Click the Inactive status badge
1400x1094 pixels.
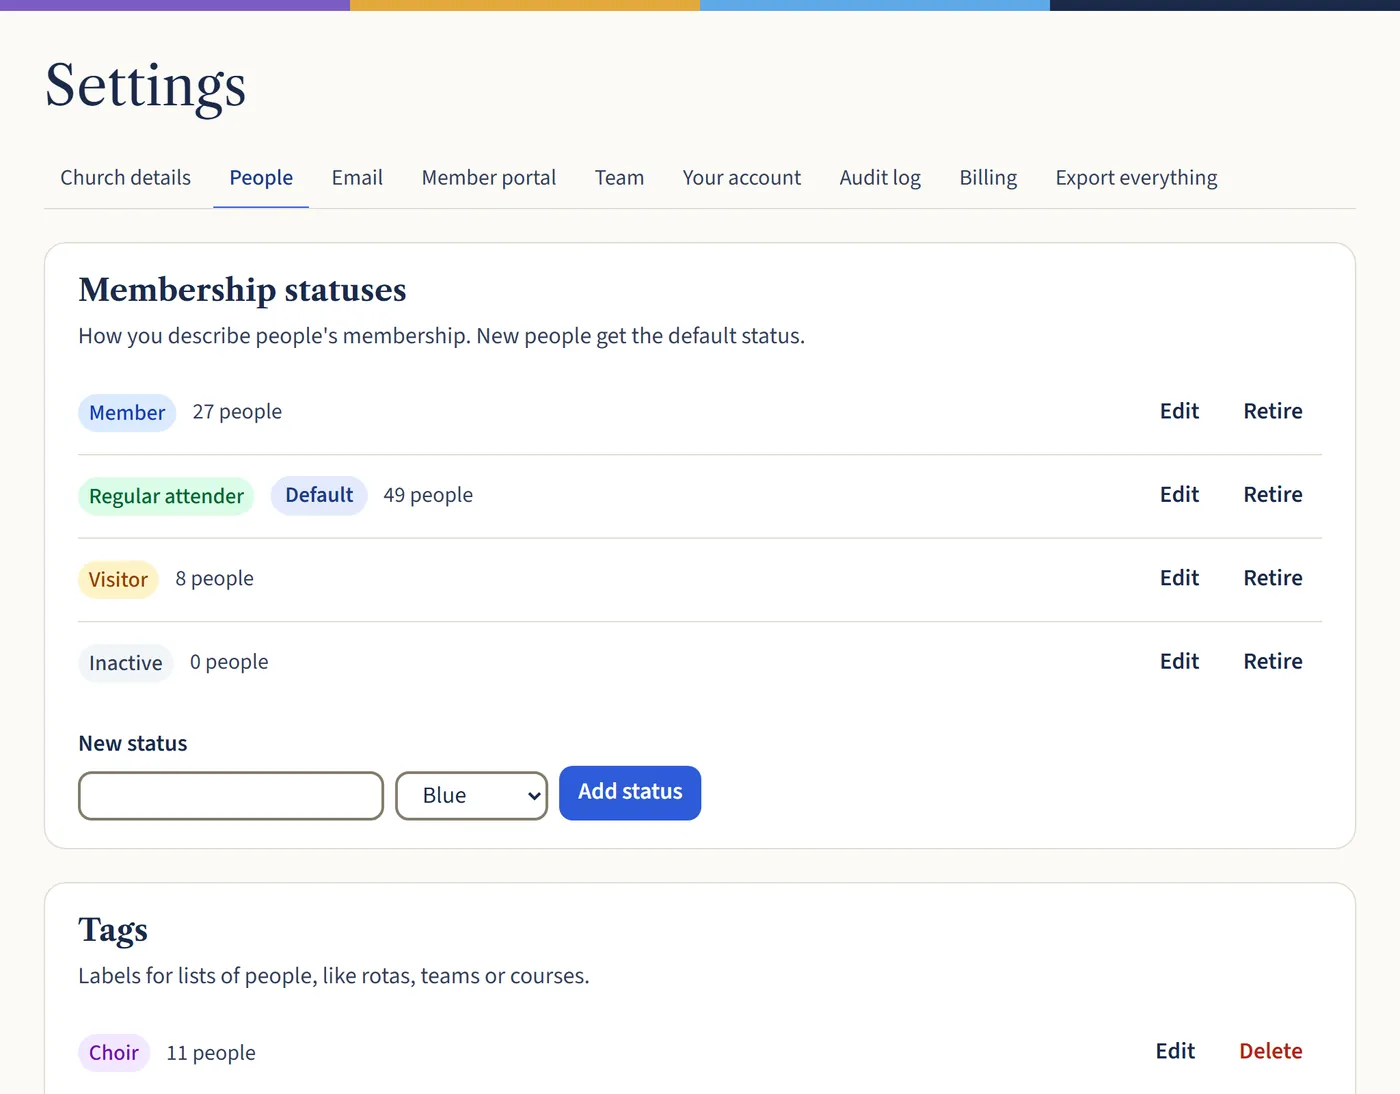(x=125, y=663)
